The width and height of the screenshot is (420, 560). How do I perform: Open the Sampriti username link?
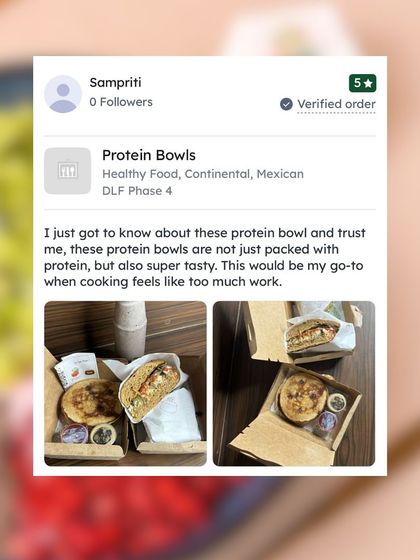click(x=115, y=82)
